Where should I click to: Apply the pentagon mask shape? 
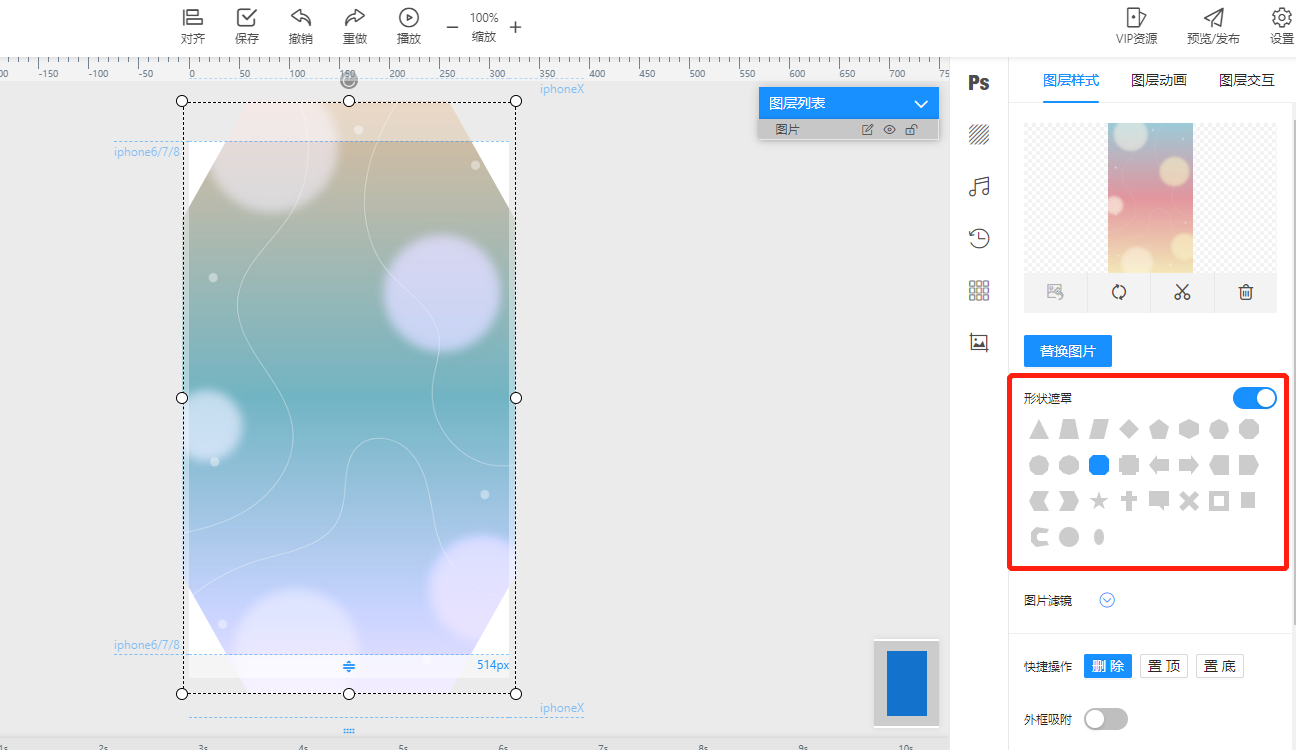tap(1159, 429)
